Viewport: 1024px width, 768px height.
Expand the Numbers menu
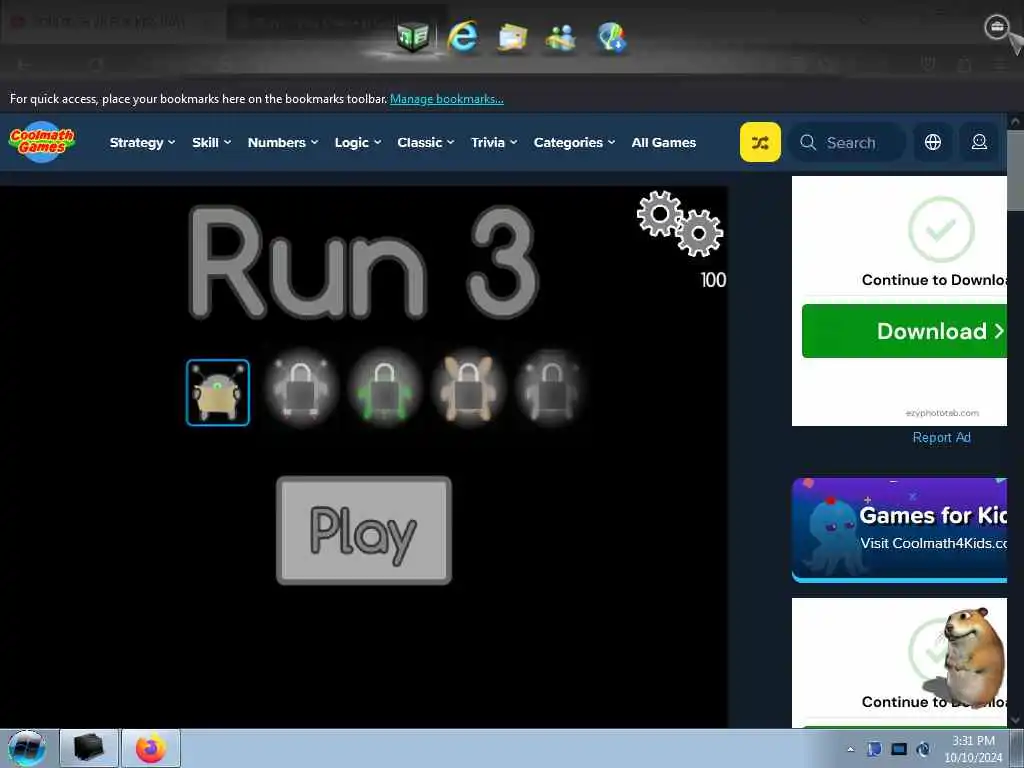[x=283, y=142]
